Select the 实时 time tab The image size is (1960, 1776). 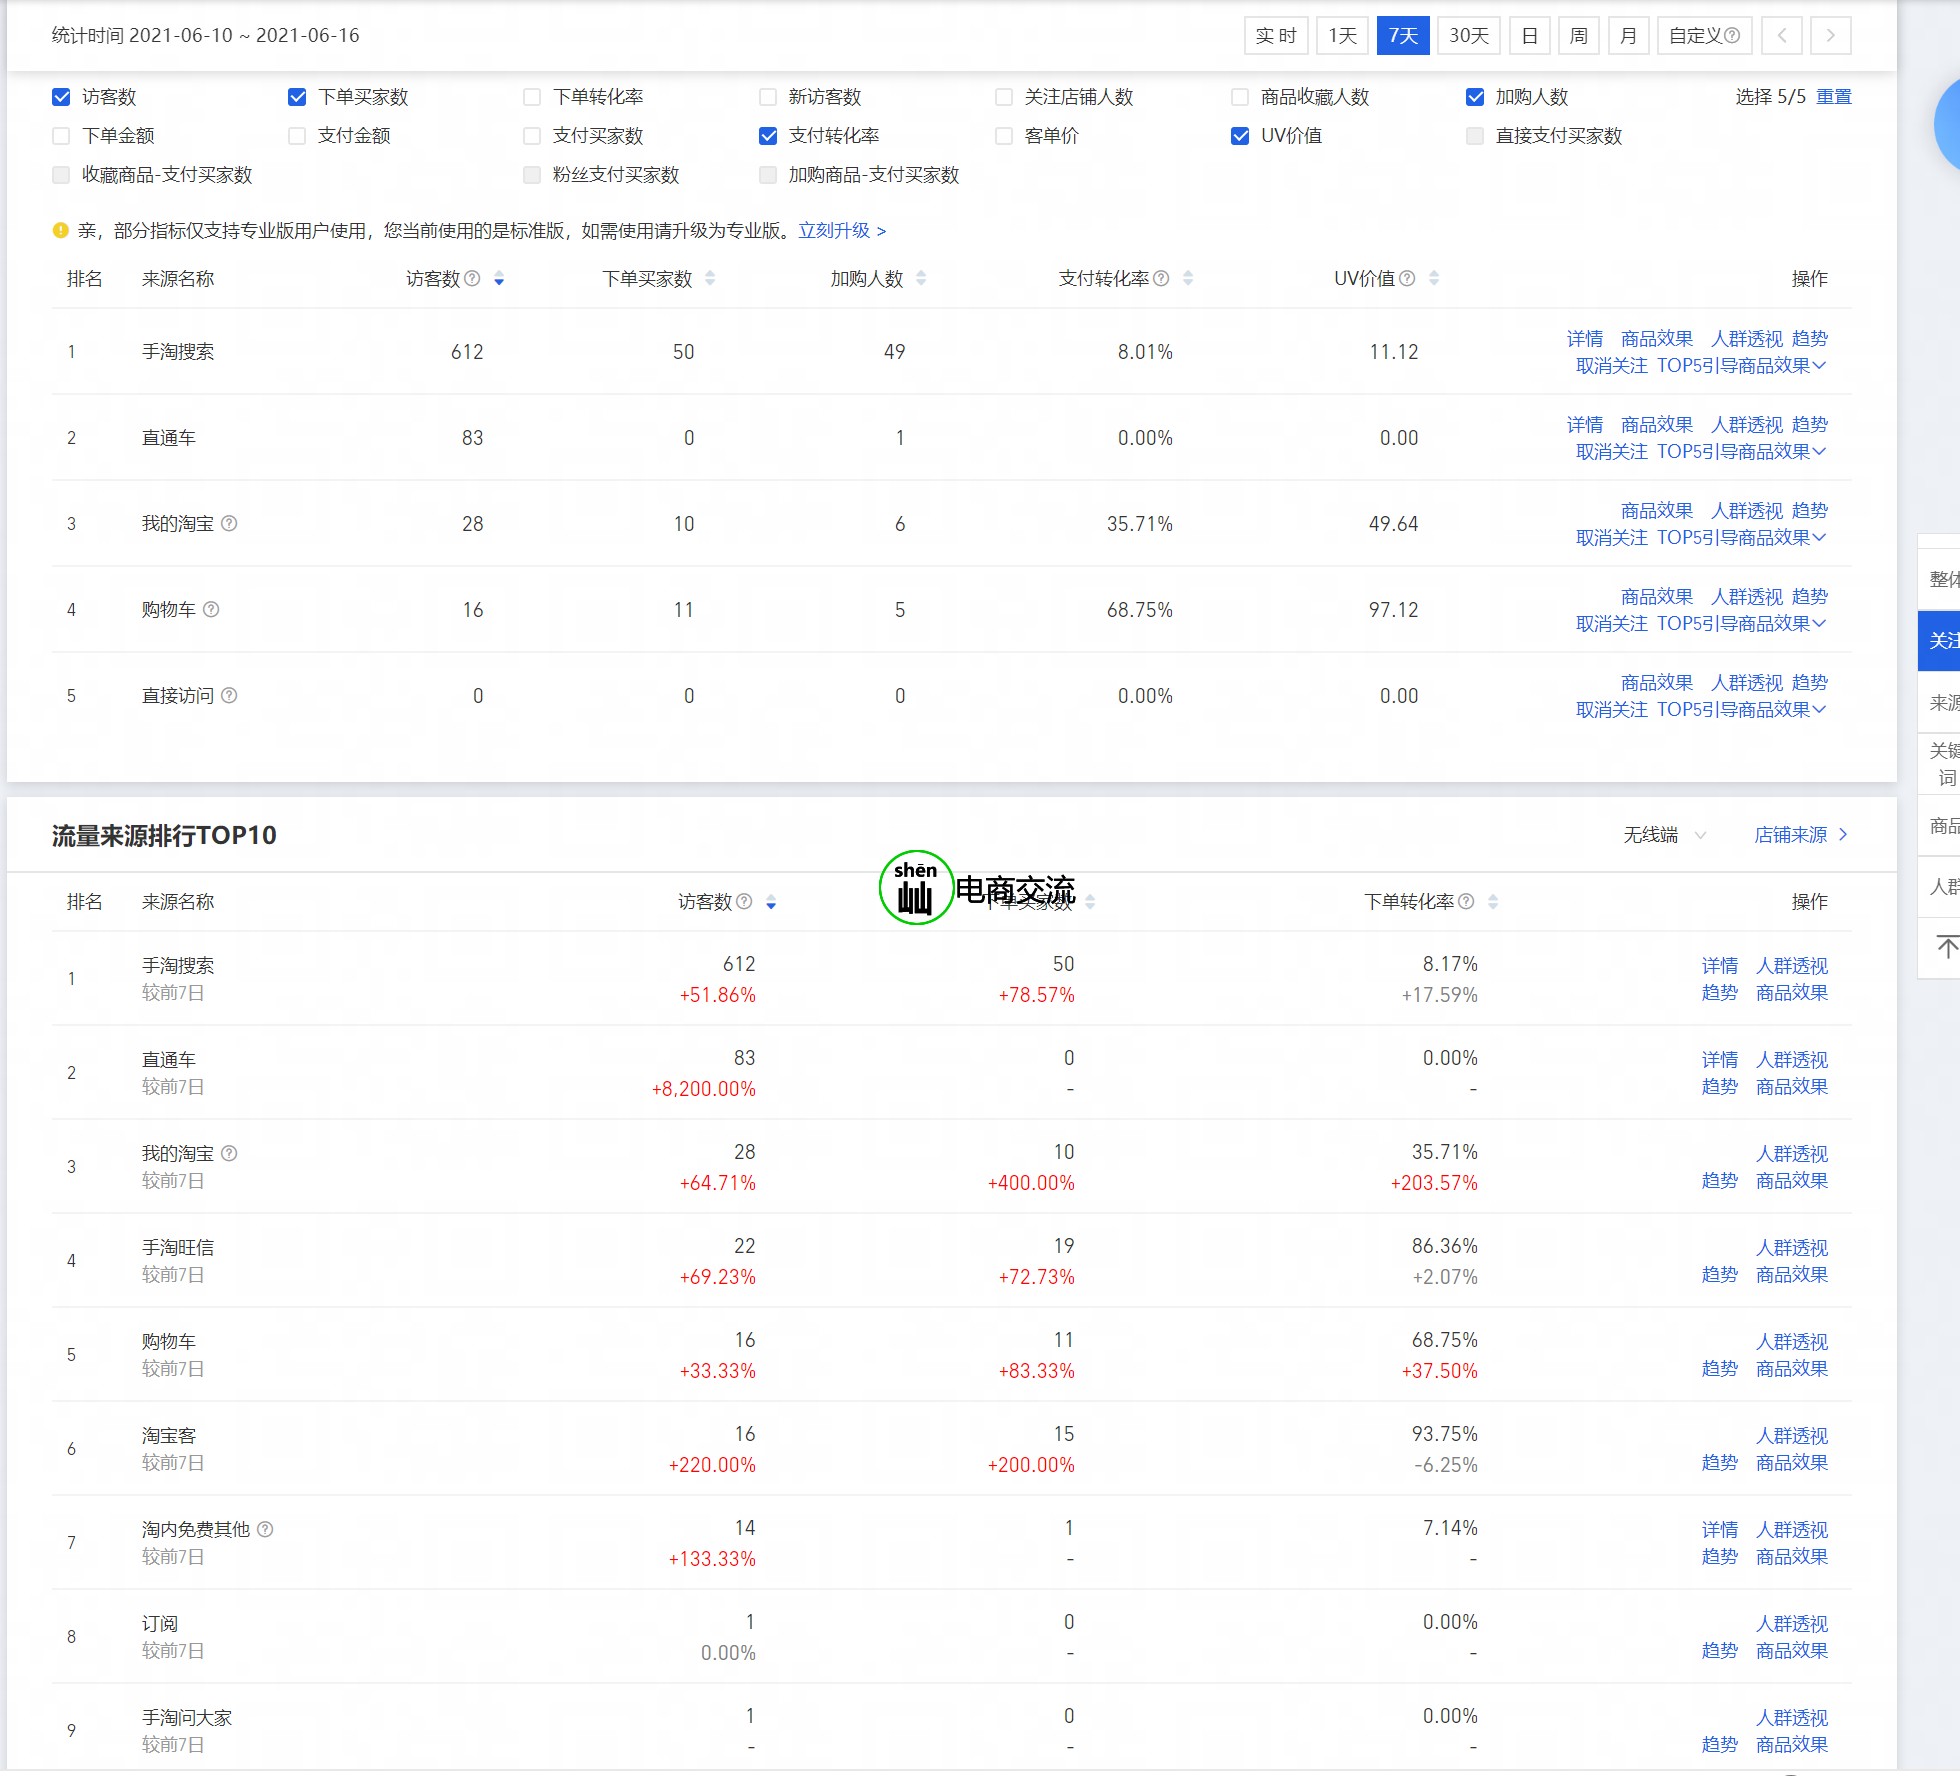[1276, 36]
